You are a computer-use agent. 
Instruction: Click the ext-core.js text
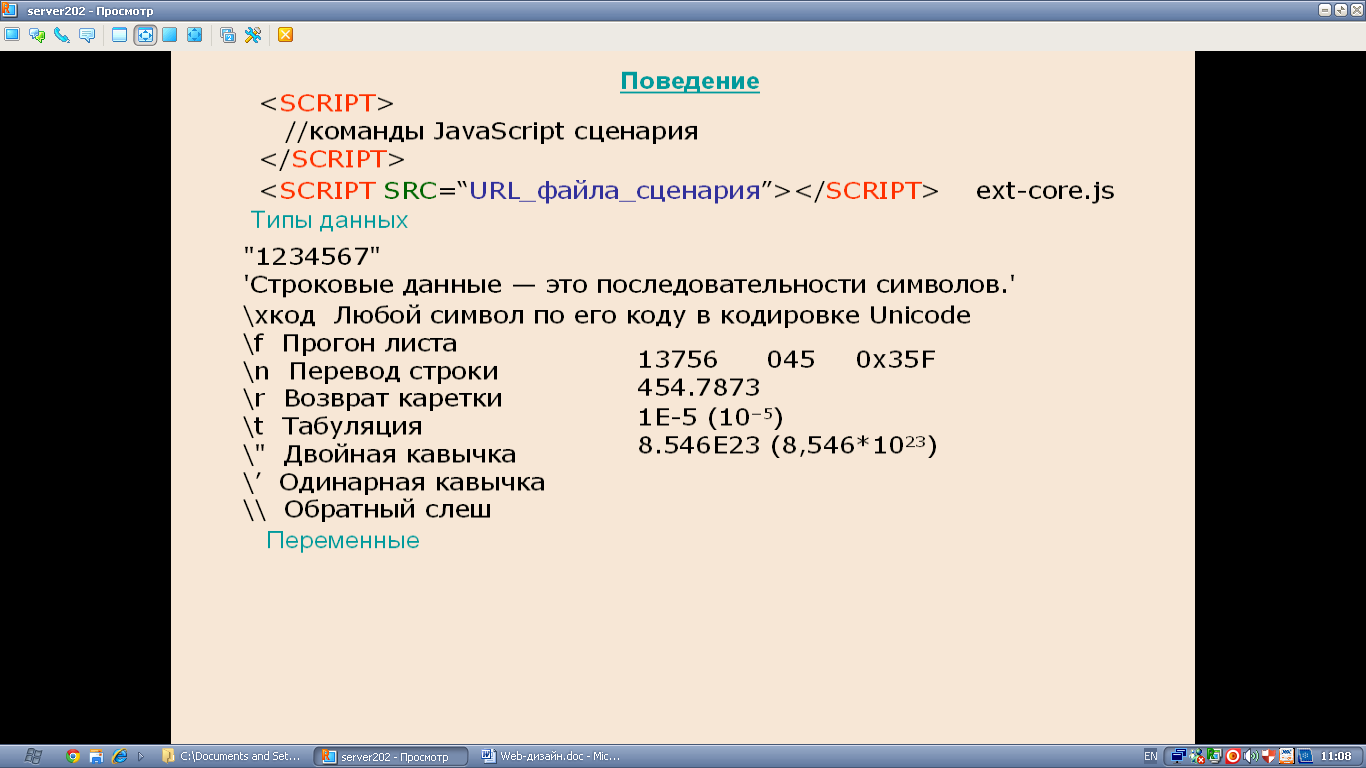1045,191
